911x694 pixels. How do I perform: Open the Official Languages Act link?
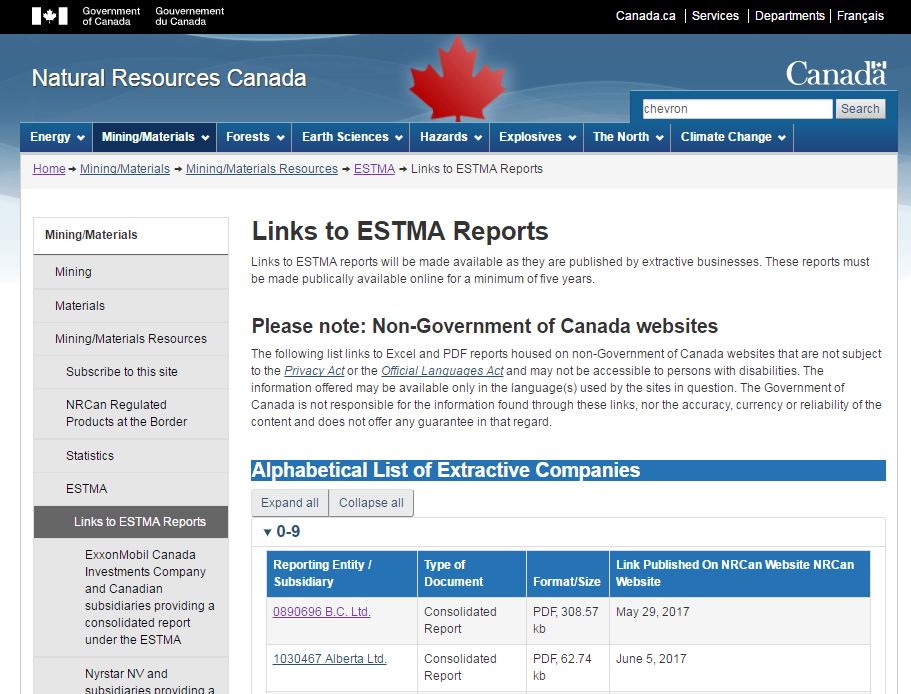pyautogui.click(x=442, y=371)
